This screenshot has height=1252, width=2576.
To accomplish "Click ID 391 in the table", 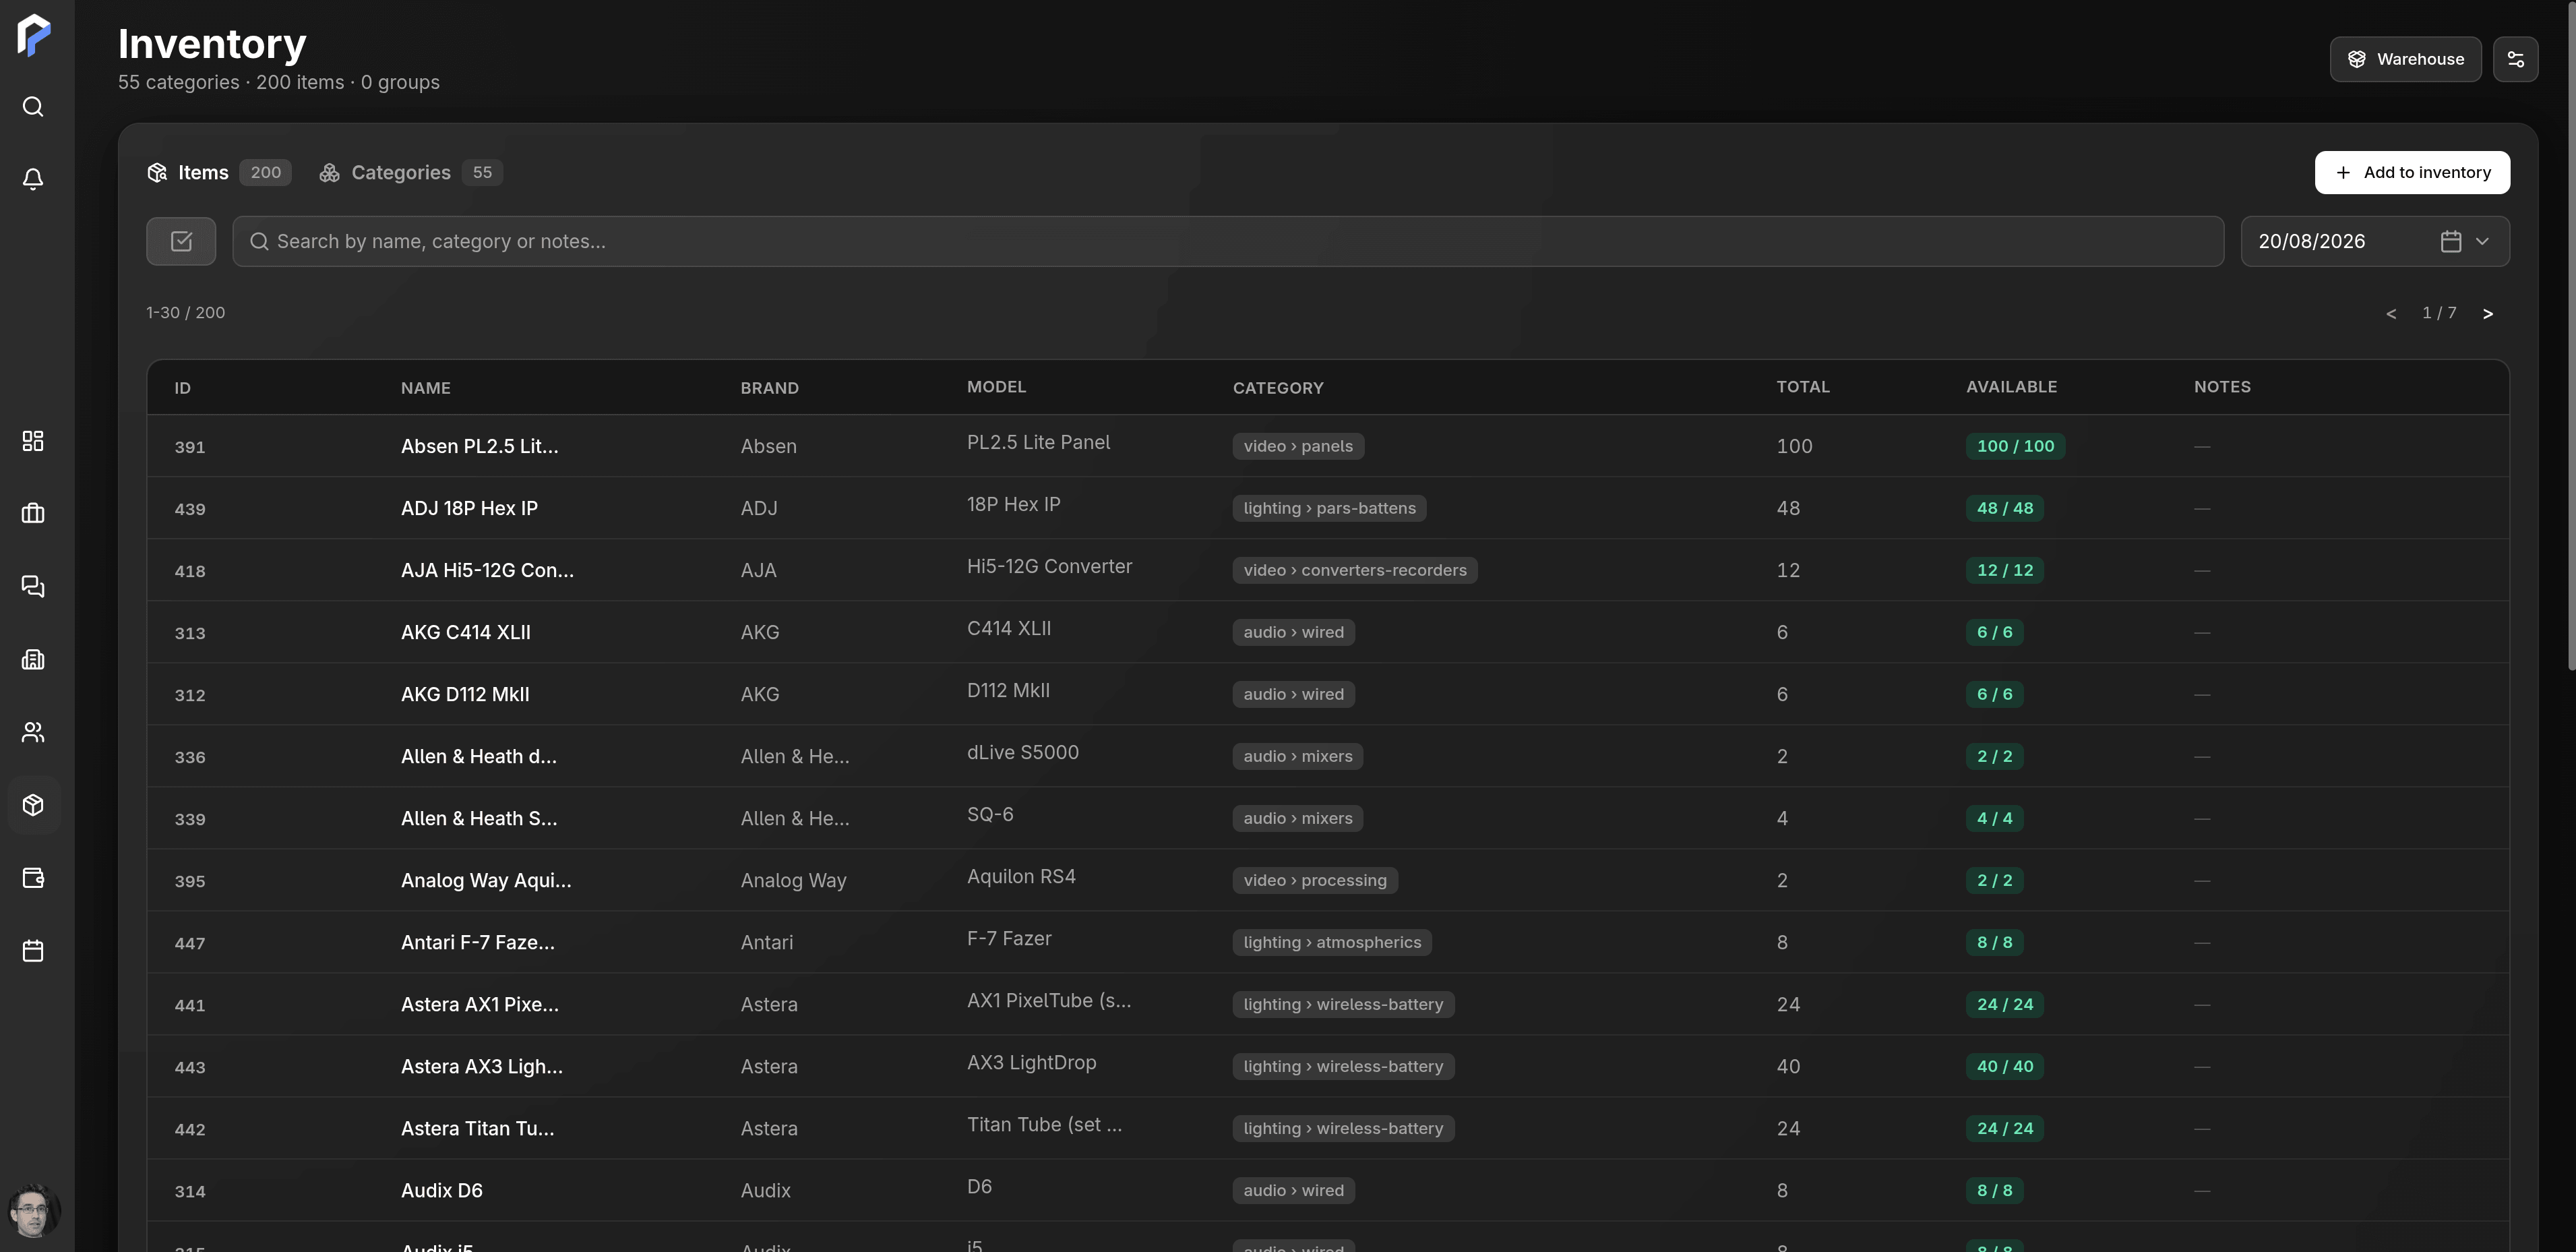I will coord(190,447).
